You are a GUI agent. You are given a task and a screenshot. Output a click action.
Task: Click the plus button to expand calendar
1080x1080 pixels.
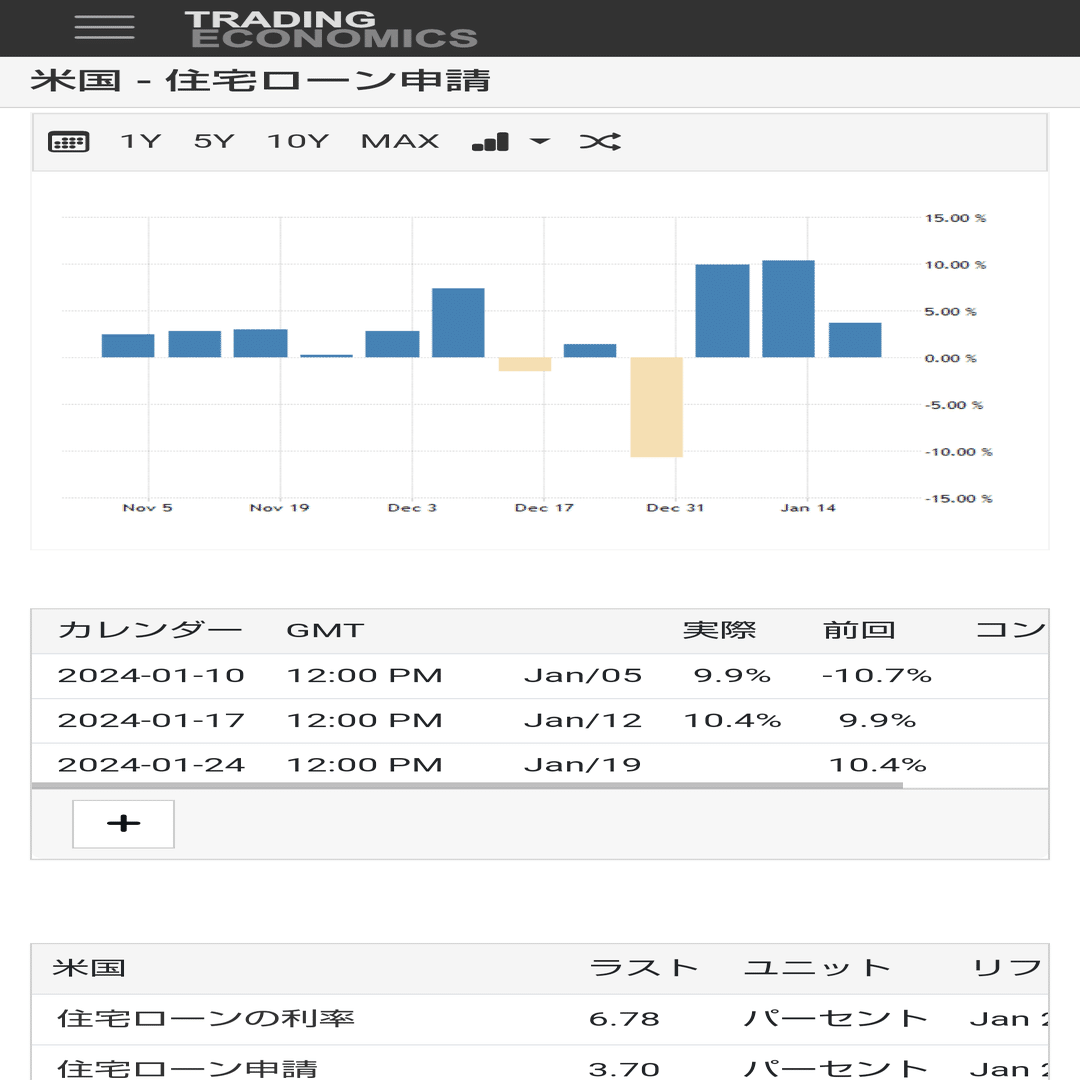point(123,824)
